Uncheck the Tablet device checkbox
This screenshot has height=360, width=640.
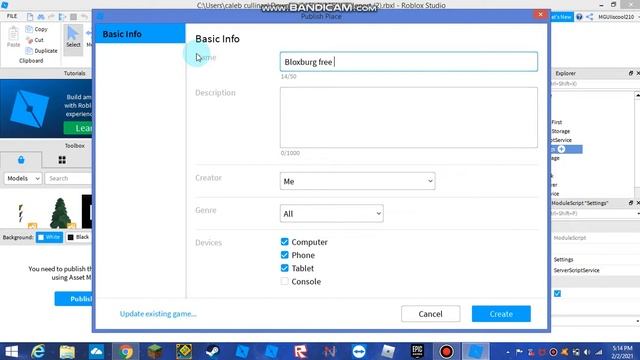(284, 268)
